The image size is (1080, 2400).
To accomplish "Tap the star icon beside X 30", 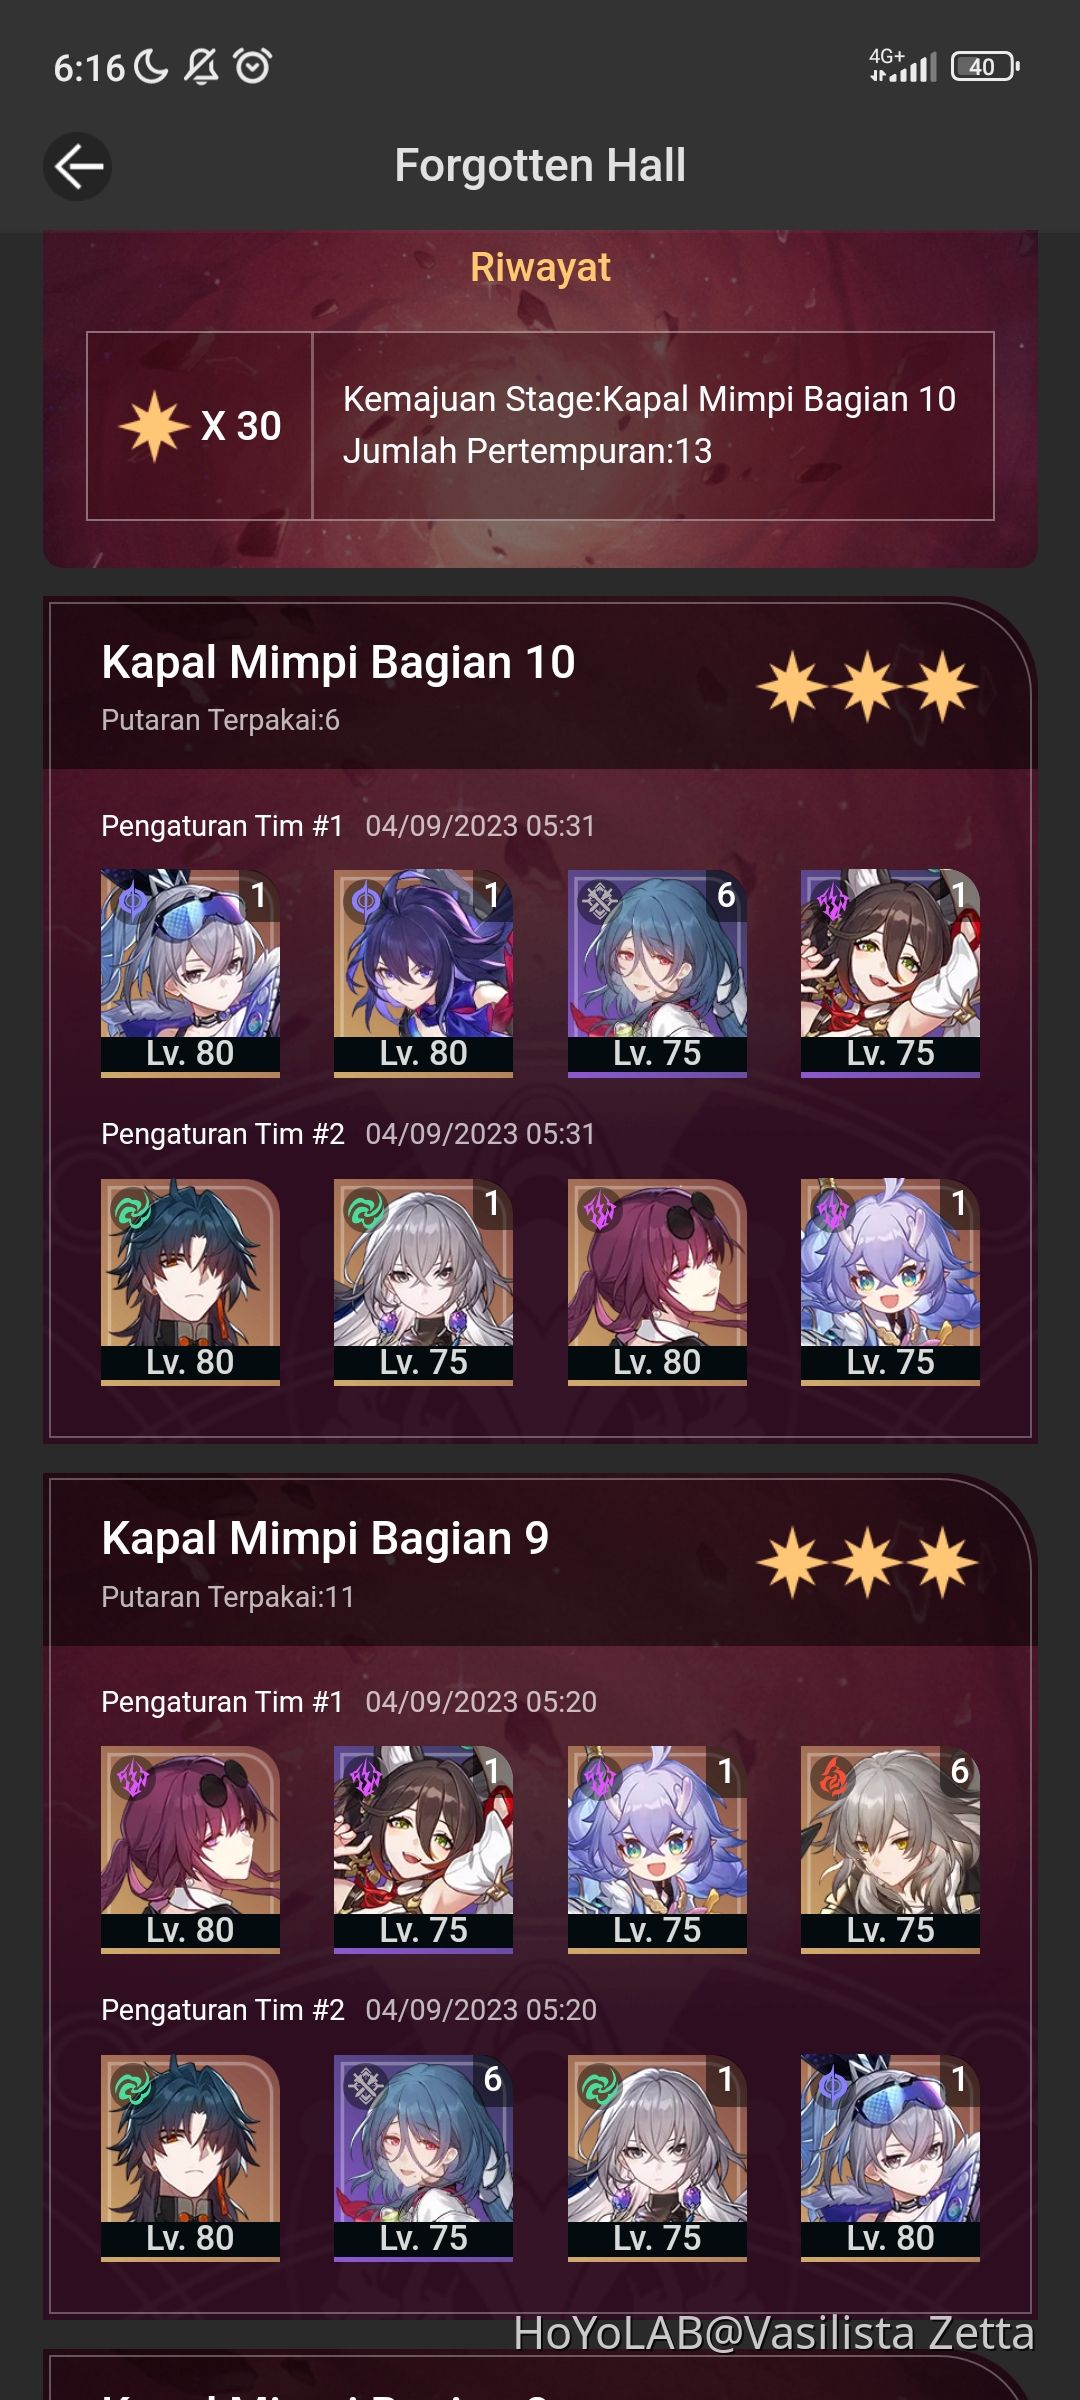I will (x=154, y=426).
